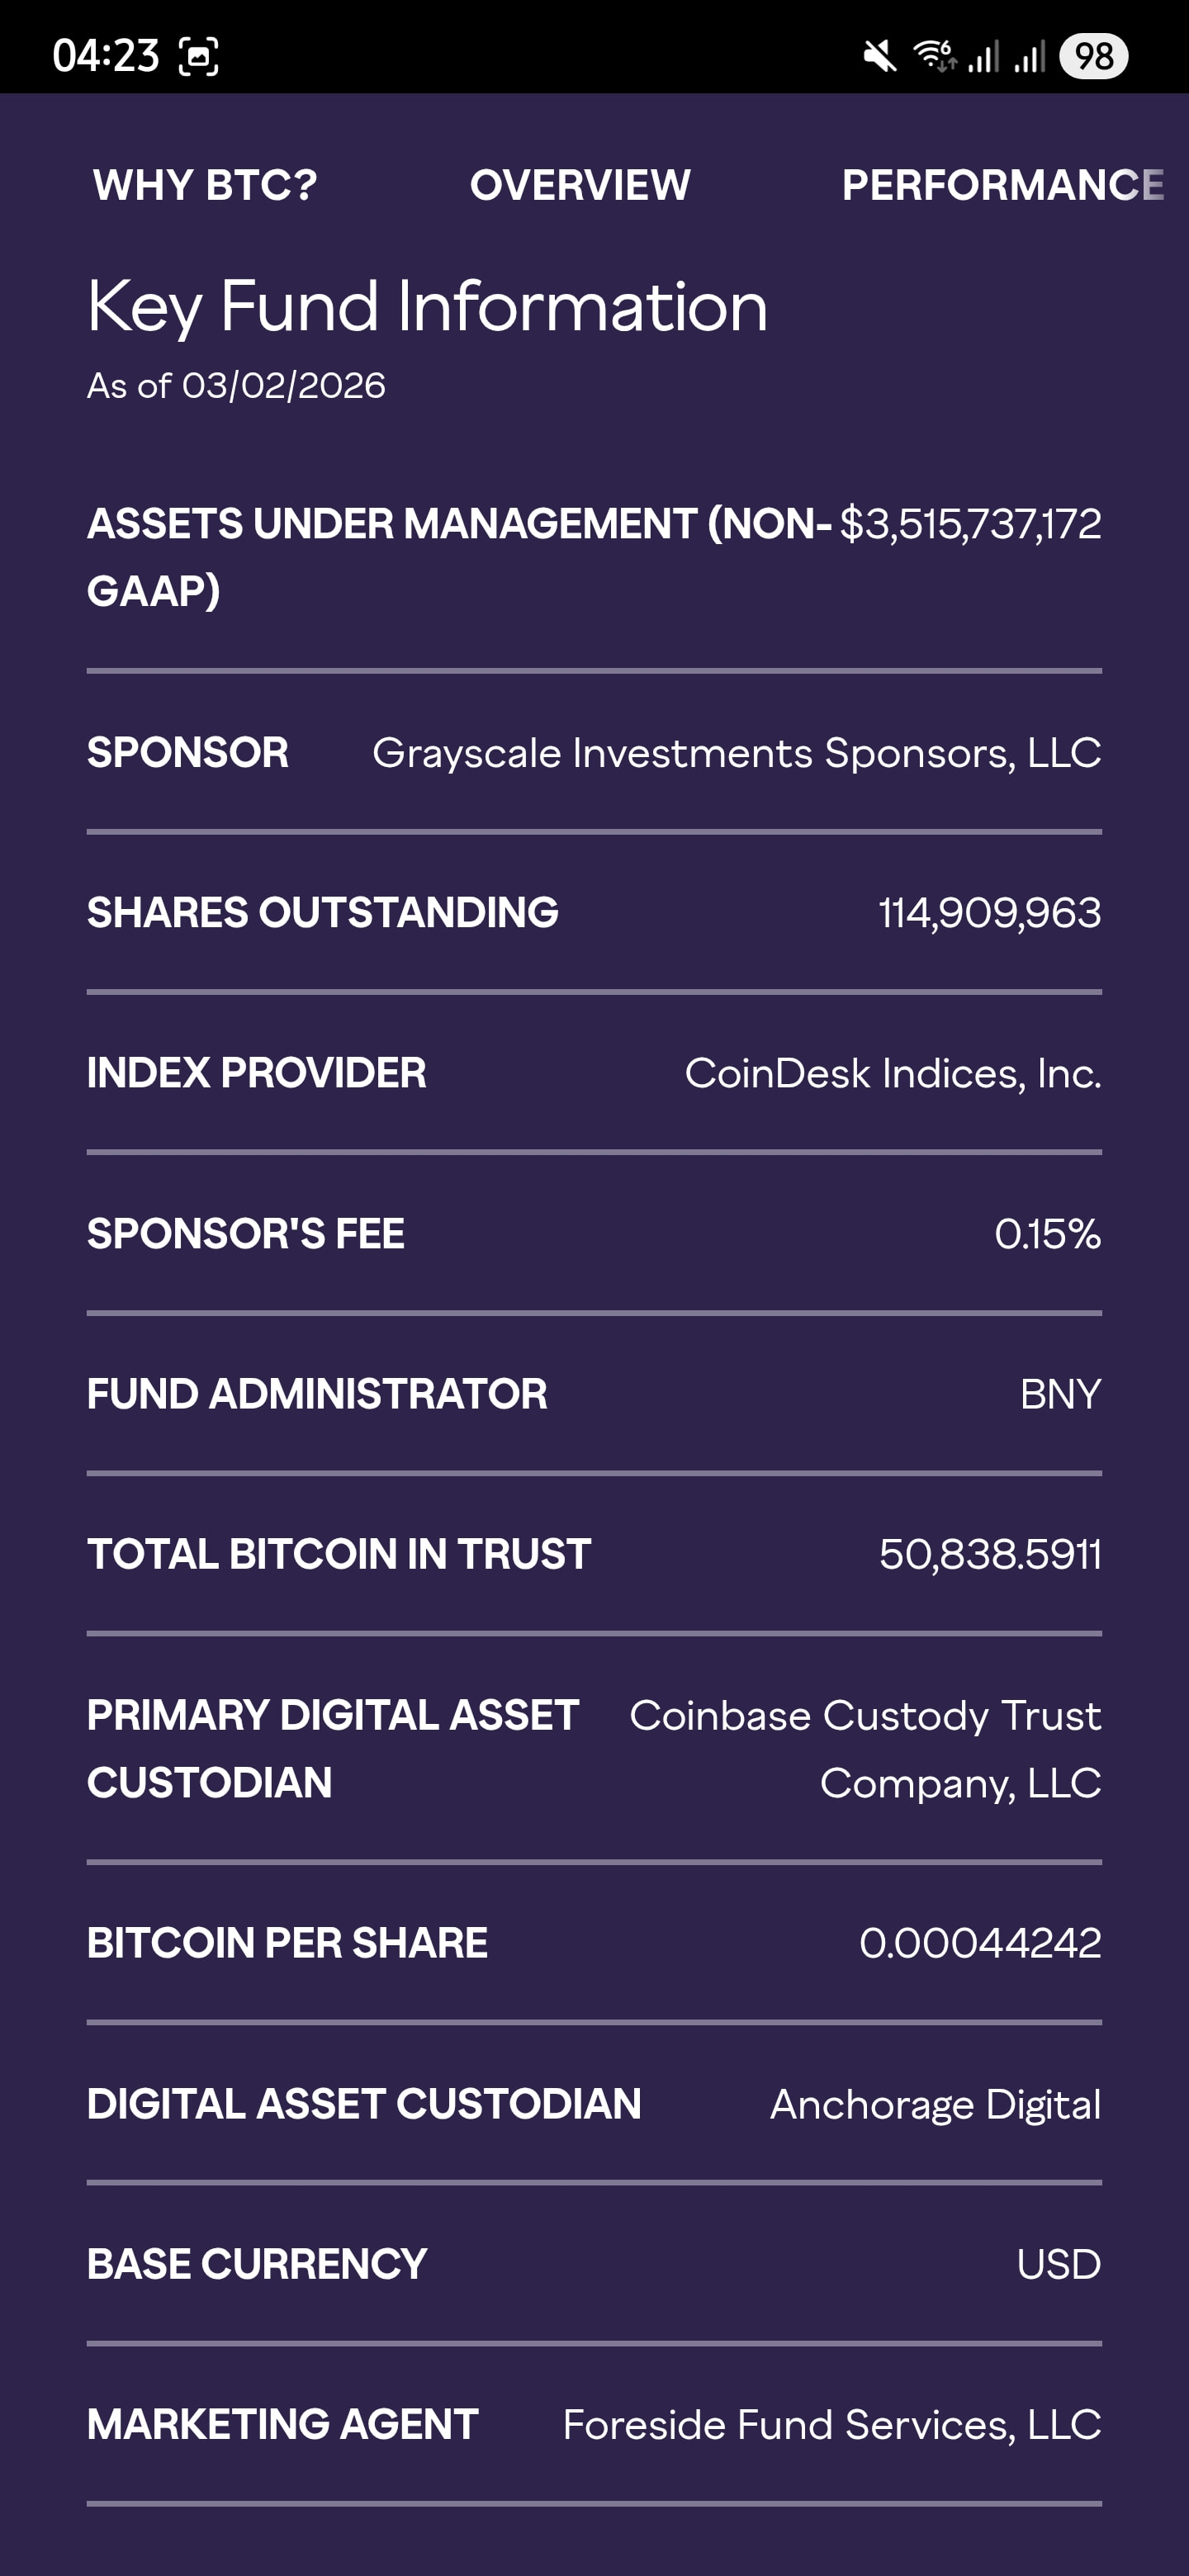Tap the first cellular signal icon
The width and height of the screenshot is (1189, 2576).
coord(984,56)
